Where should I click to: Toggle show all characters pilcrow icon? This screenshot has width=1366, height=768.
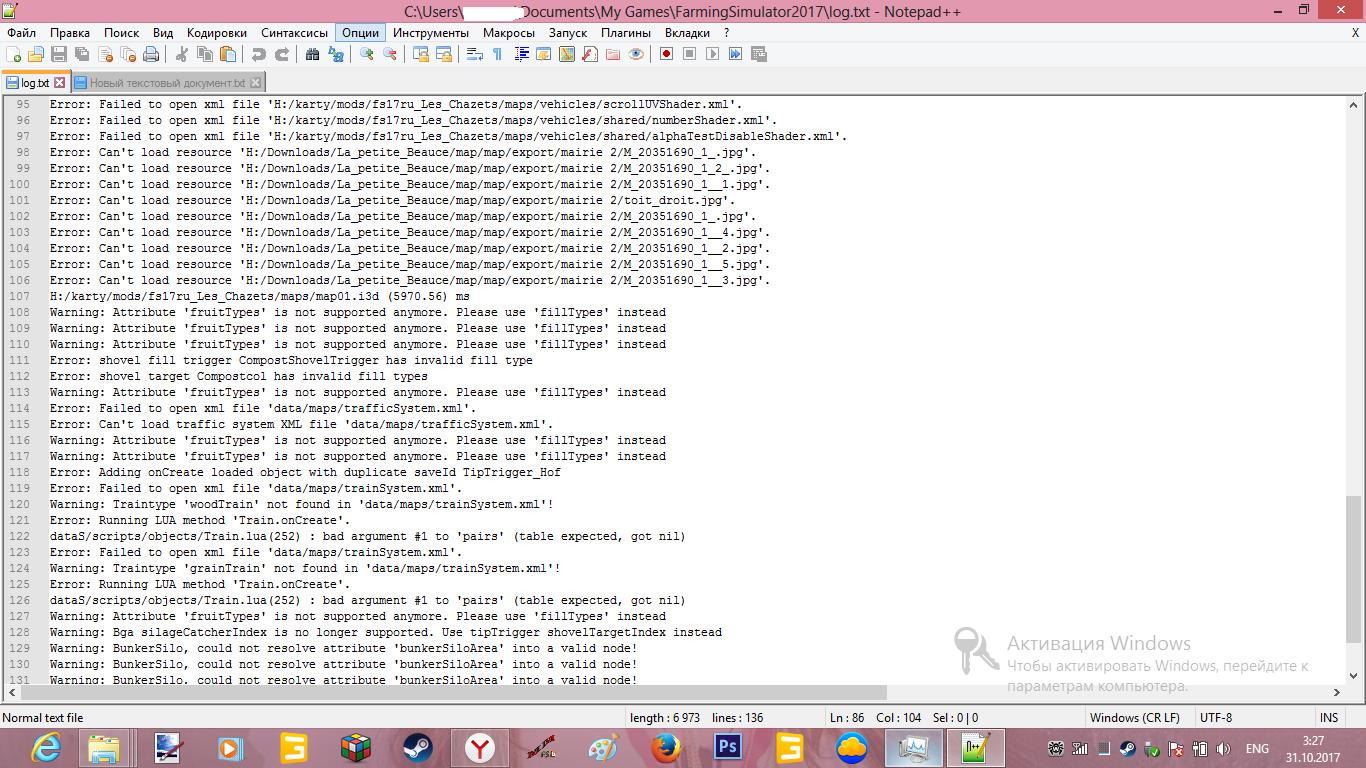click(497, 54)
